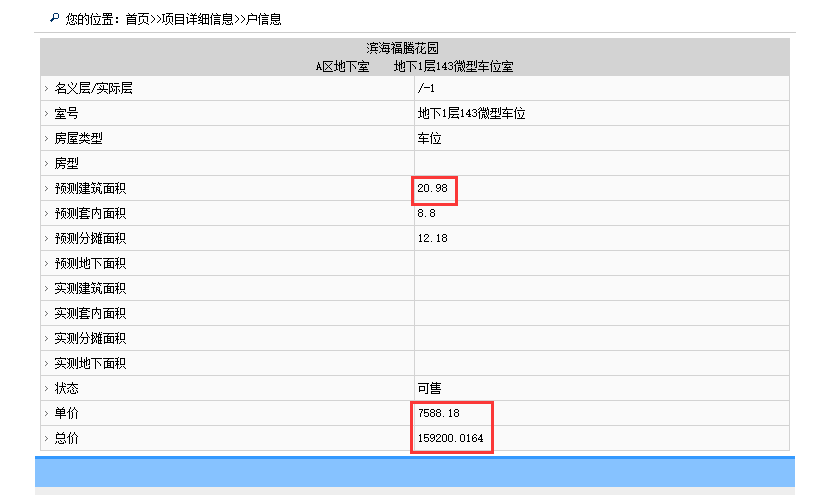Click the 预测建筑面积 label

tap(91, 188)
